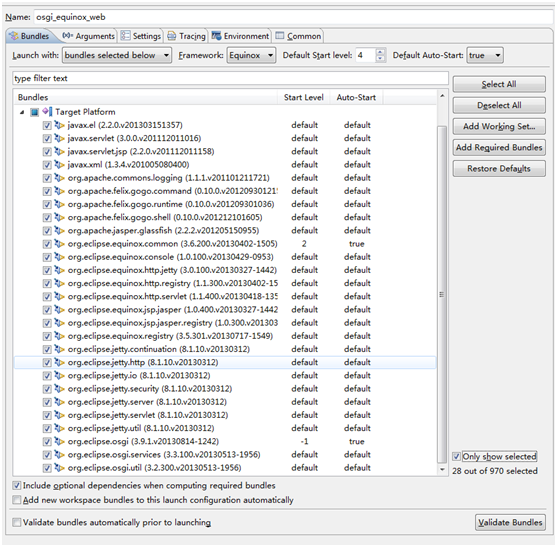Click Add Working Set button
The height and width of the screenshot is (547, 557).
tap(499, 126)
